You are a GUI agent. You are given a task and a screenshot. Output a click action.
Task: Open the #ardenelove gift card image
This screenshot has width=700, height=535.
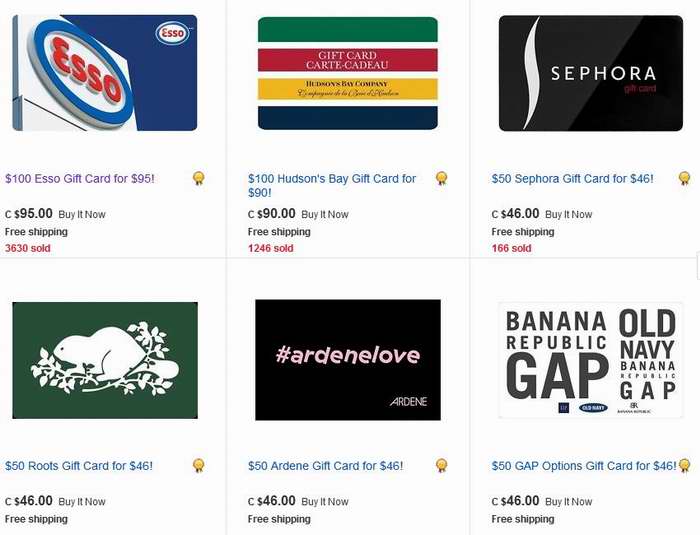pyautogui.click(x=348, y=360)
